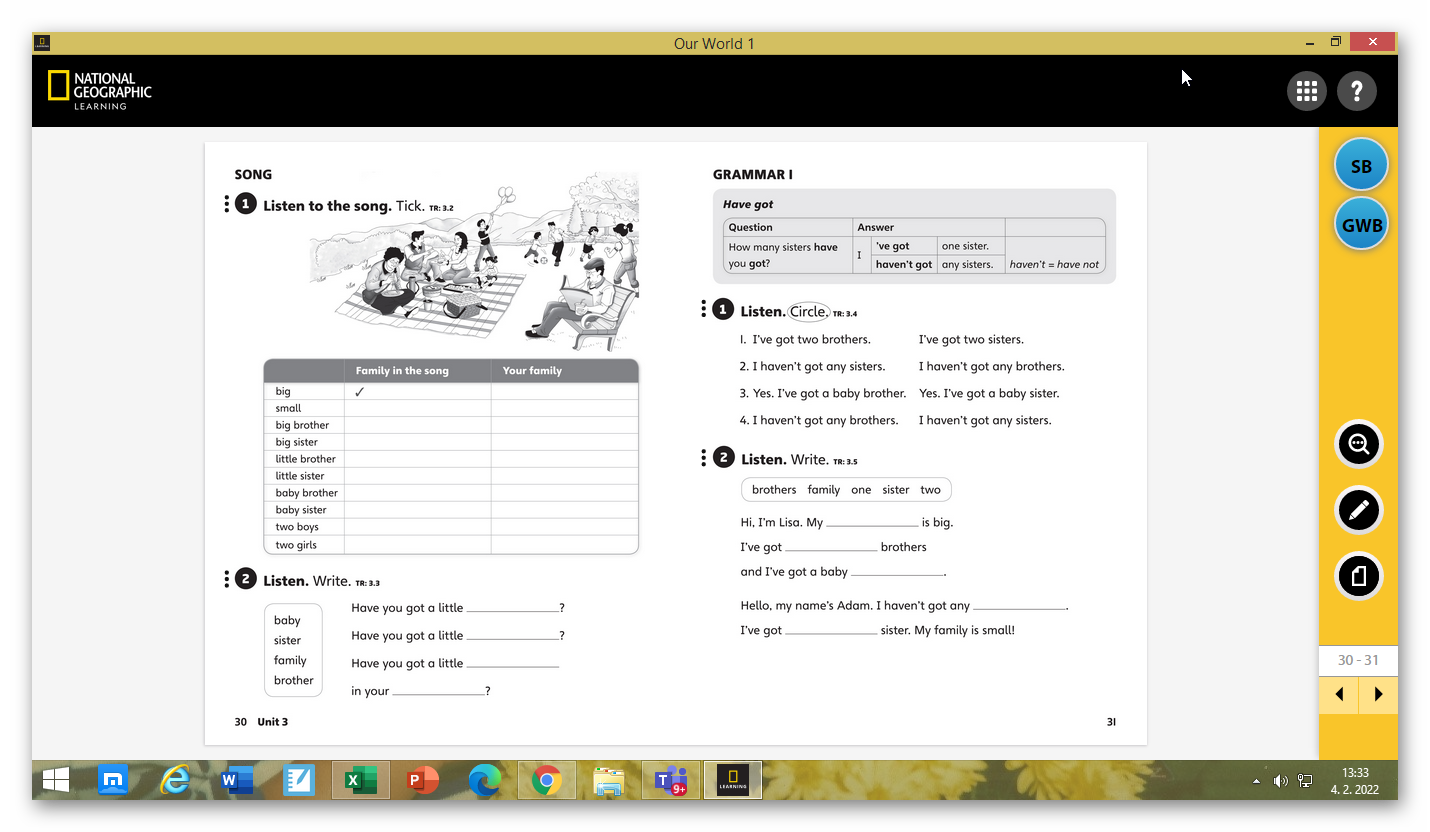Open Excel from the taskbar
Screen dimensions: 1430x832
[361, 780]
